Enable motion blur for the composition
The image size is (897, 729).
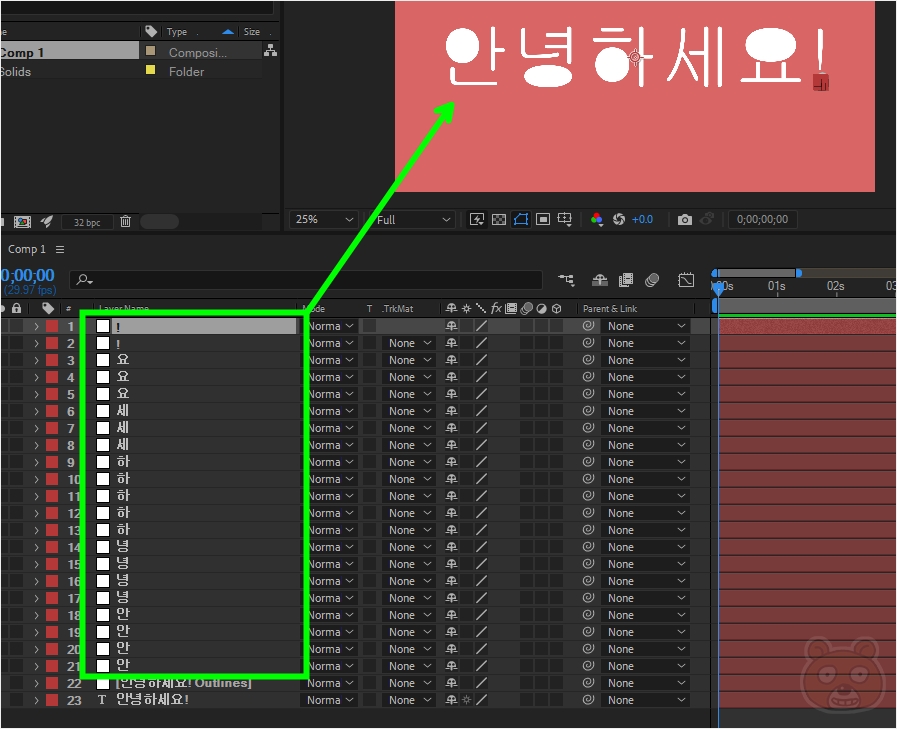pos(652,279)
